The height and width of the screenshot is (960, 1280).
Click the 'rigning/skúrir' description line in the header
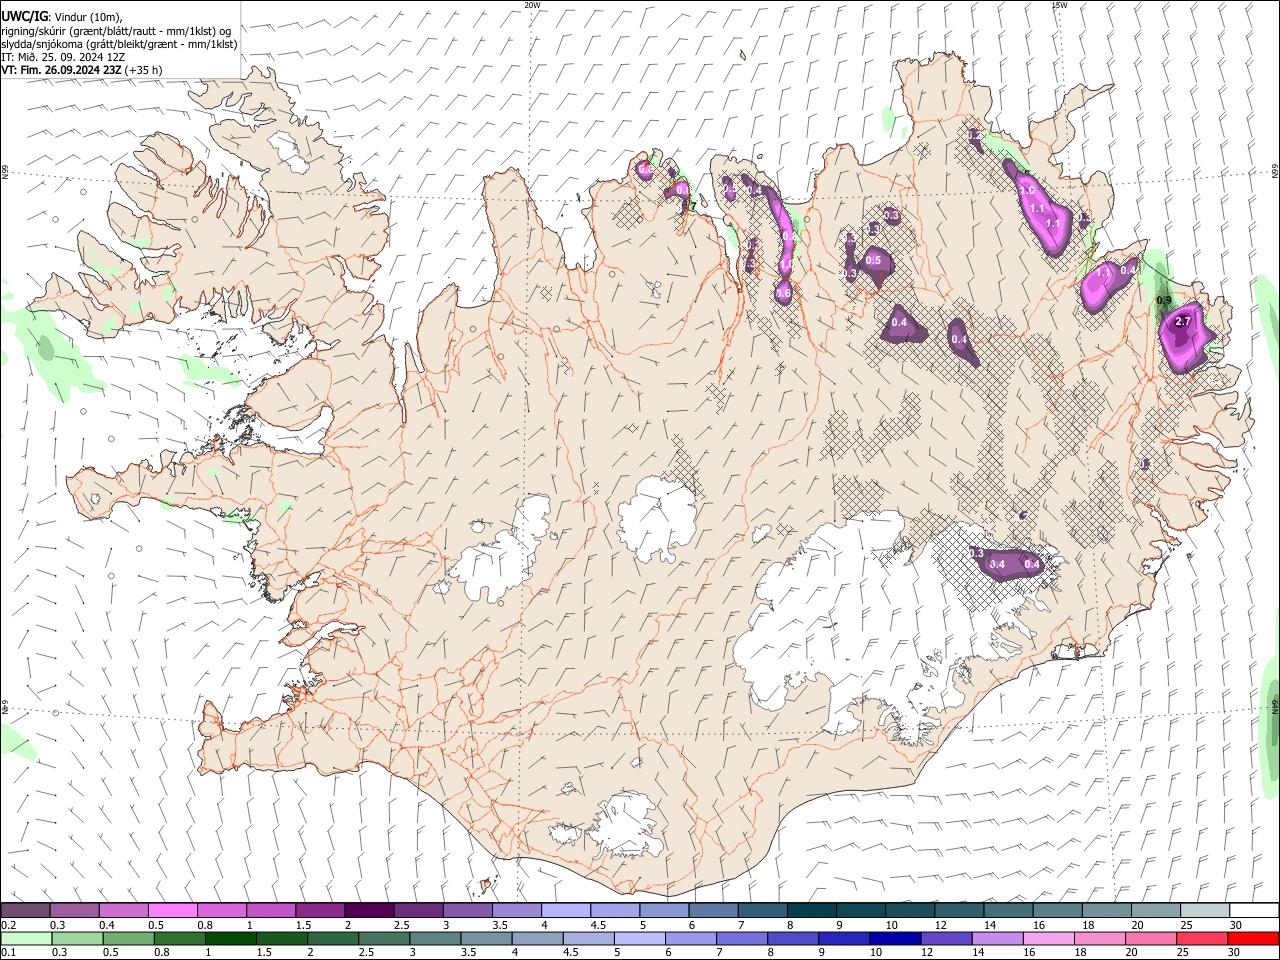pyautogui.click(x=116, y=31)
